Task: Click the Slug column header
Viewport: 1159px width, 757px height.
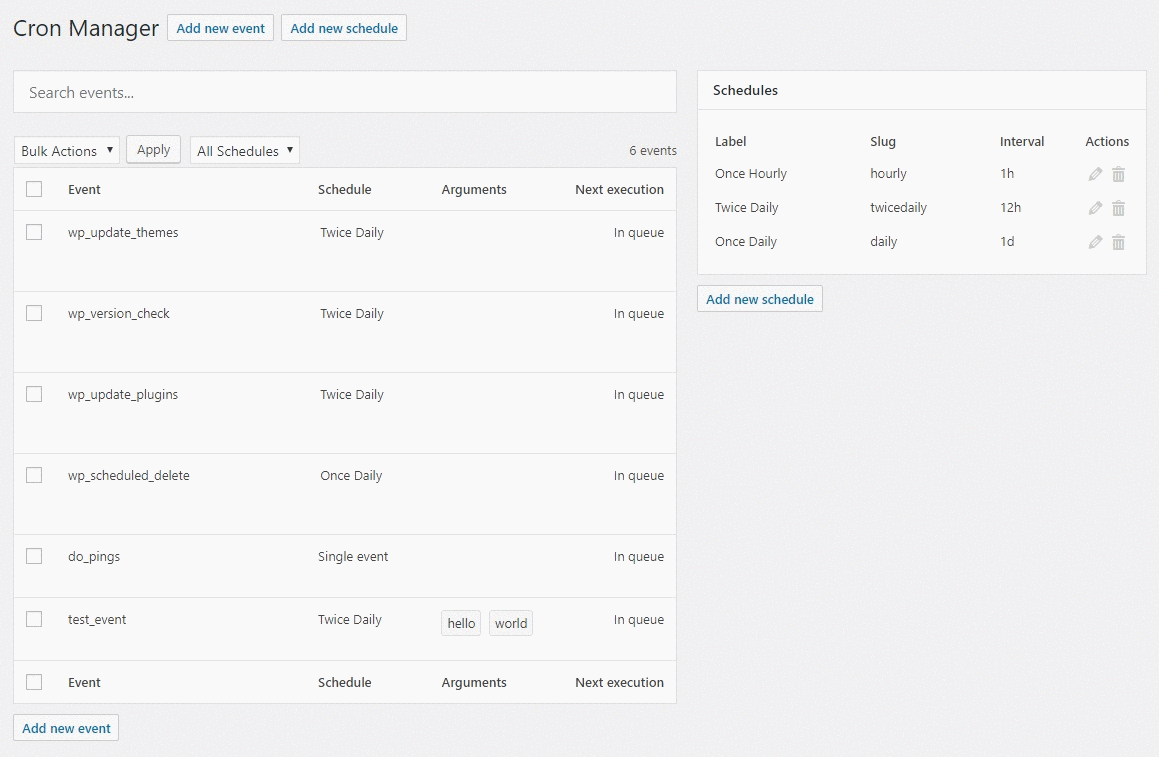Action: 883,141
